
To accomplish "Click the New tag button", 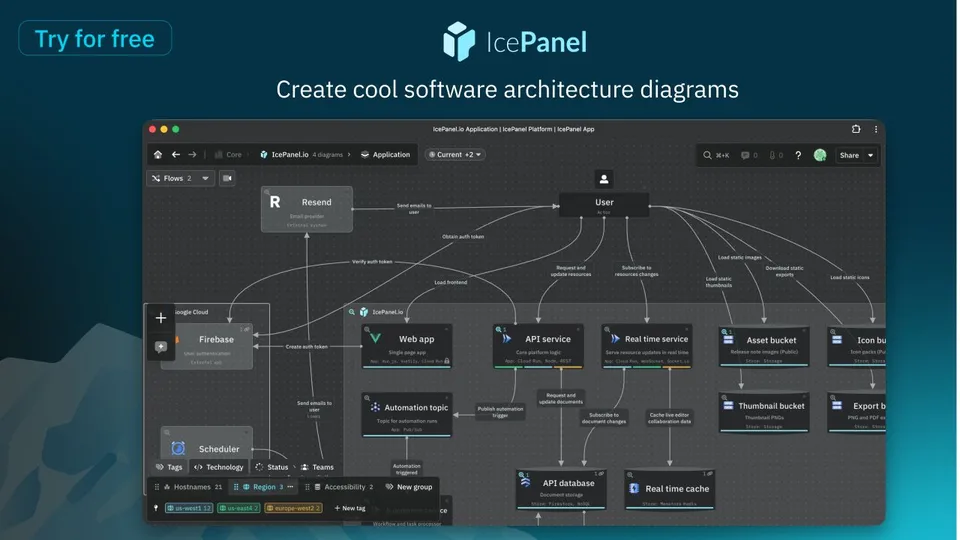I will [x=350, y=508].
